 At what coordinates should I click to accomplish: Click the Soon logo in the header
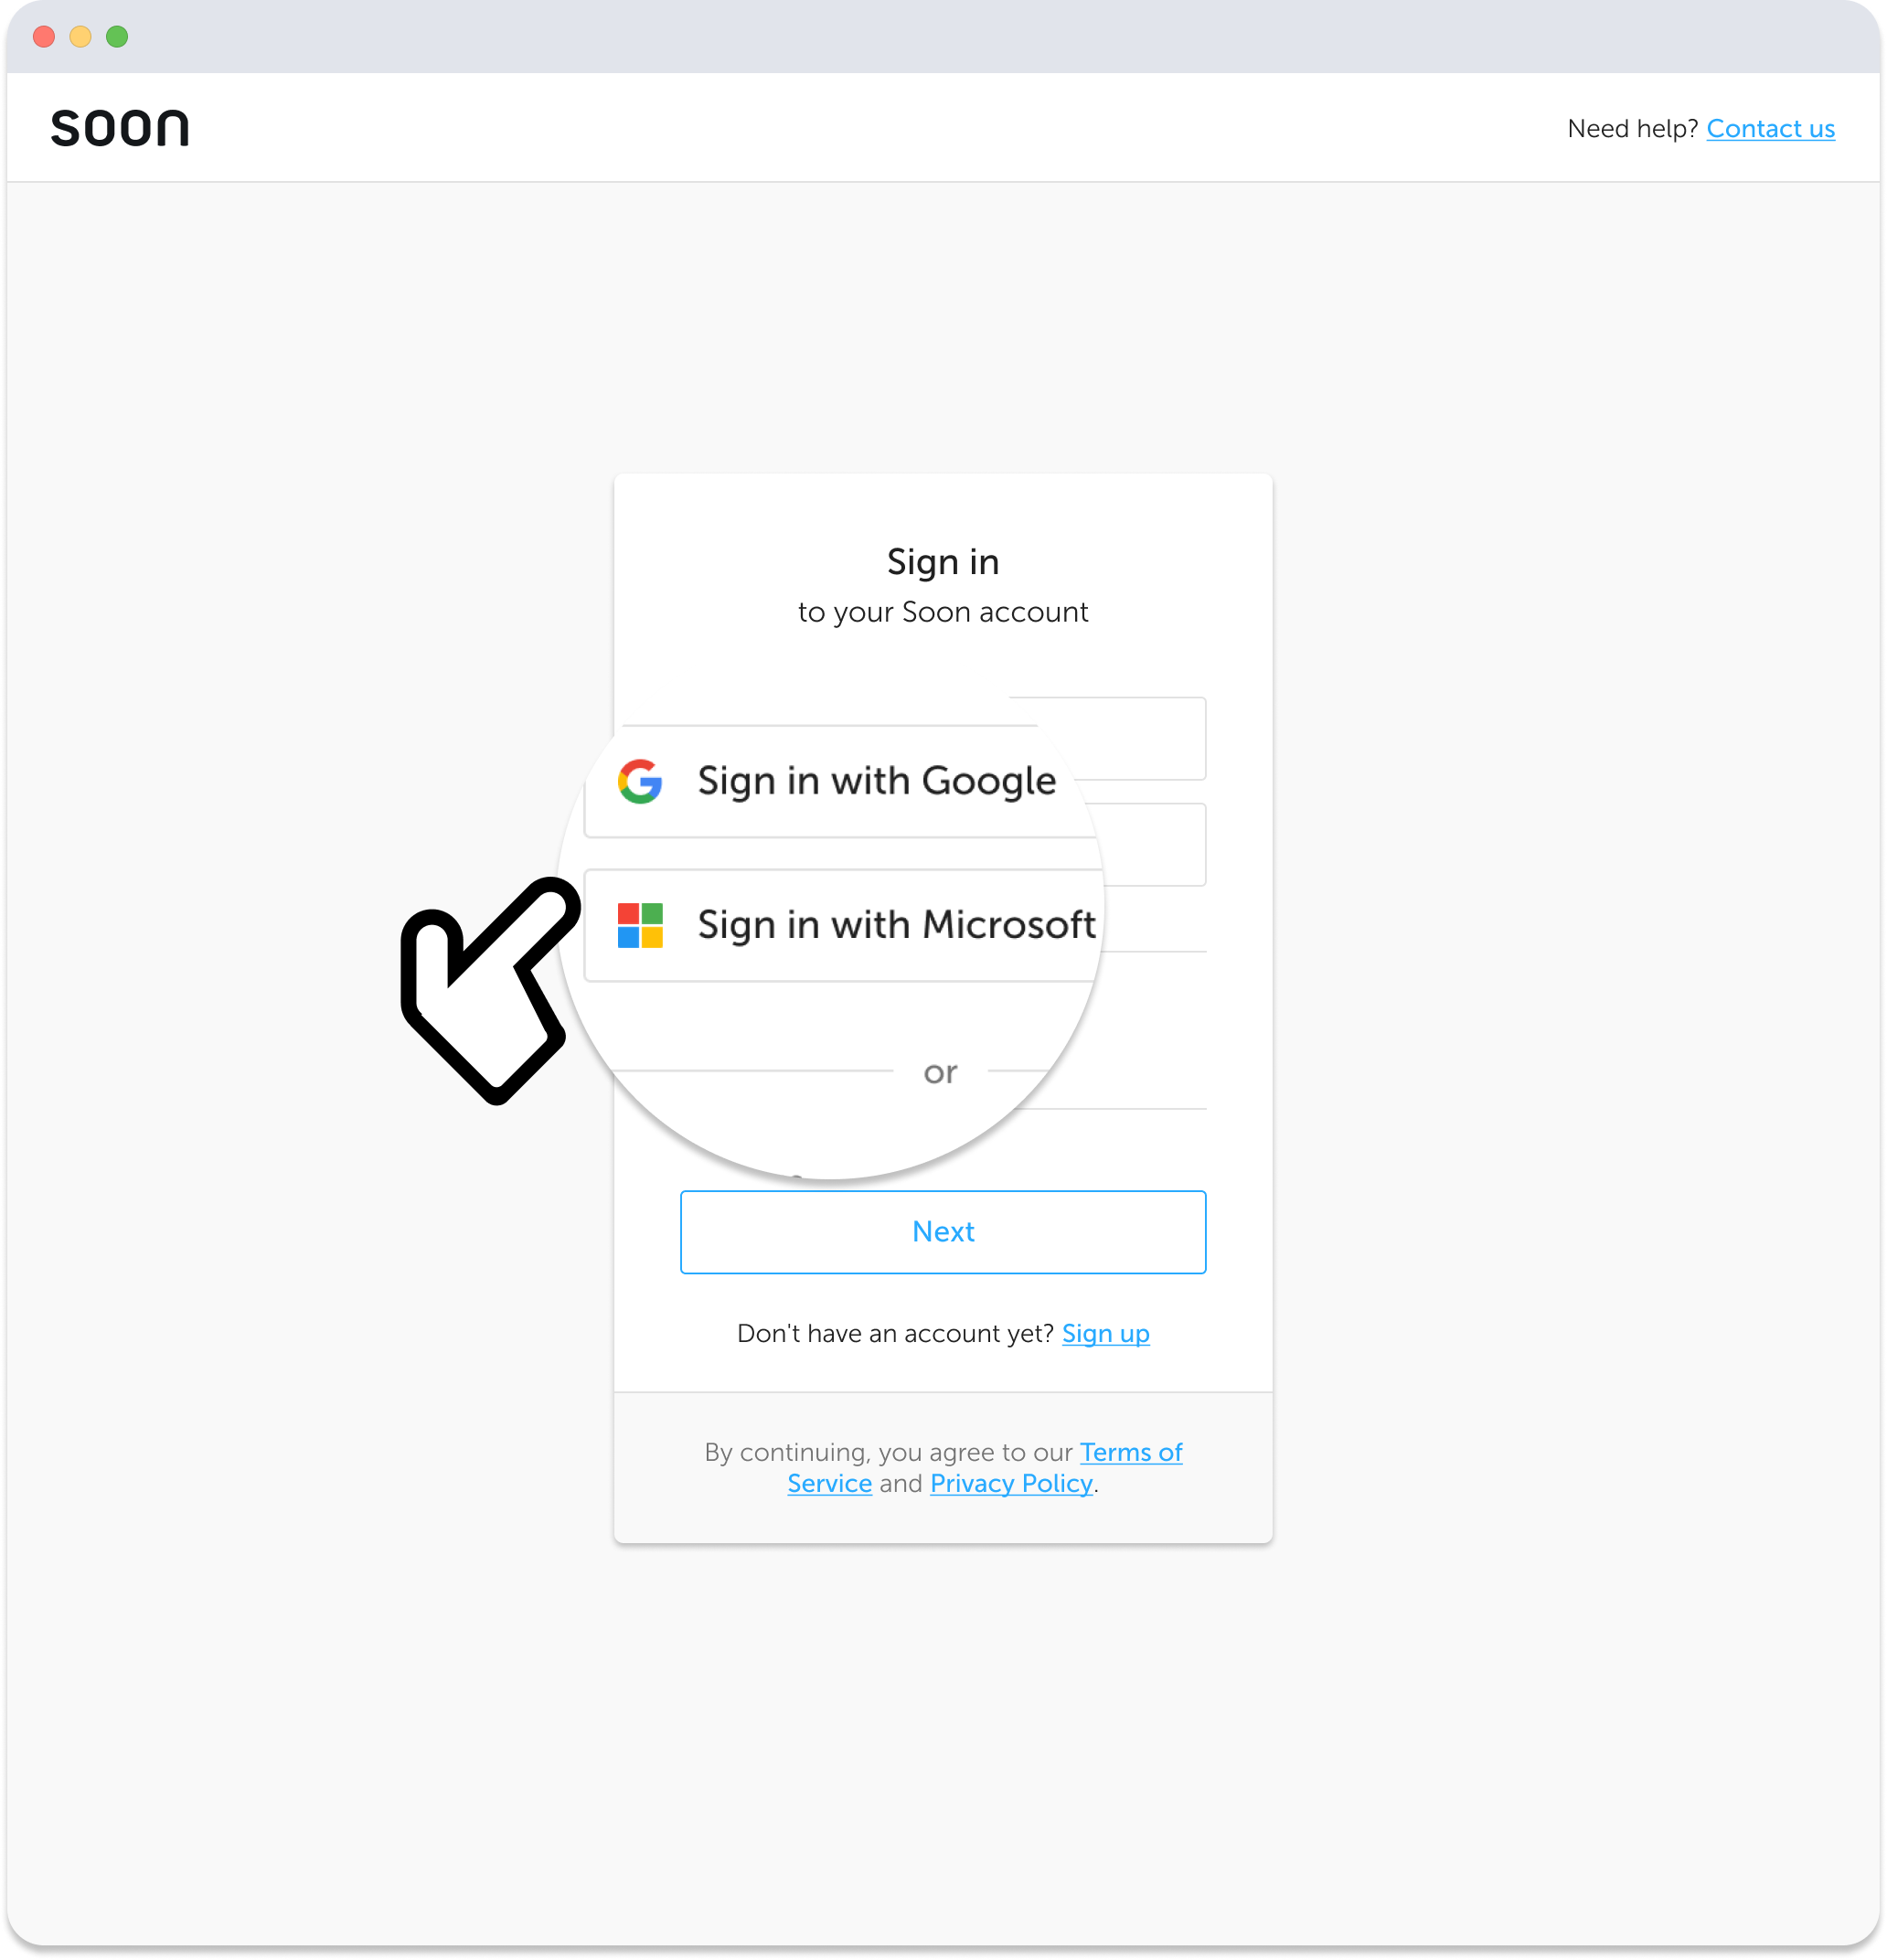[x=120, y=128]
